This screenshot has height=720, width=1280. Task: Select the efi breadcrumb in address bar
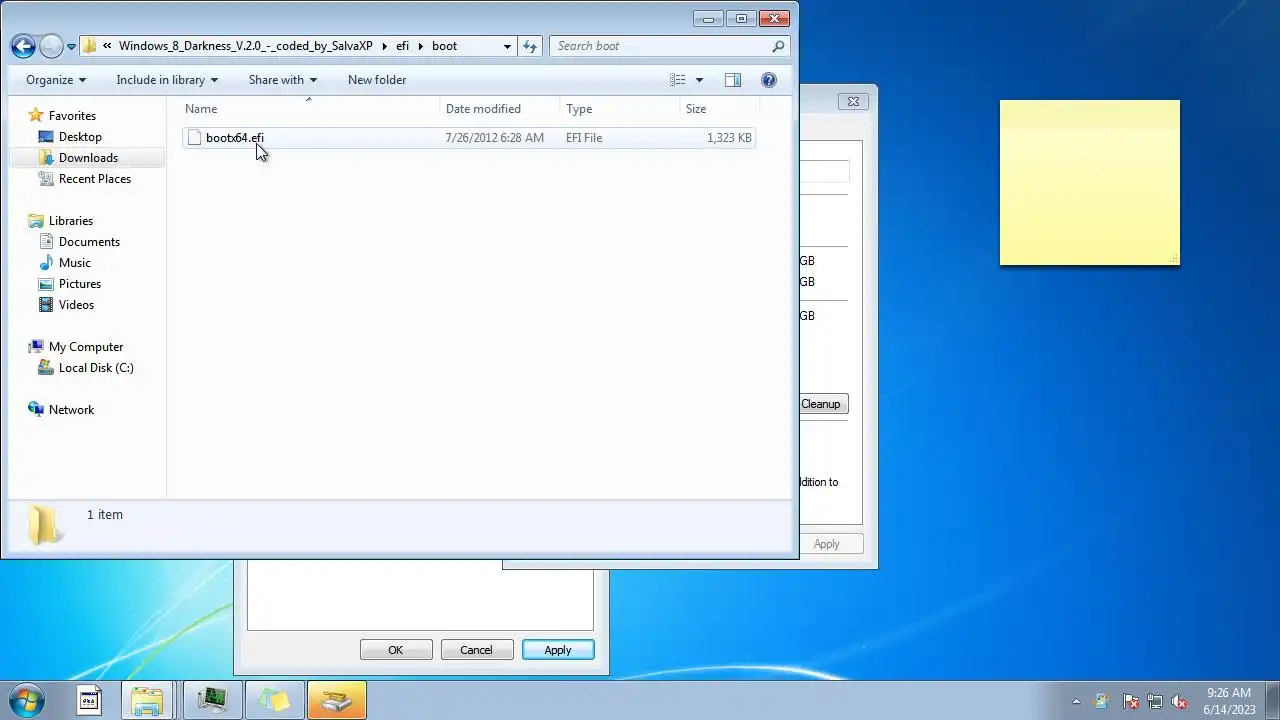point(403,46)
